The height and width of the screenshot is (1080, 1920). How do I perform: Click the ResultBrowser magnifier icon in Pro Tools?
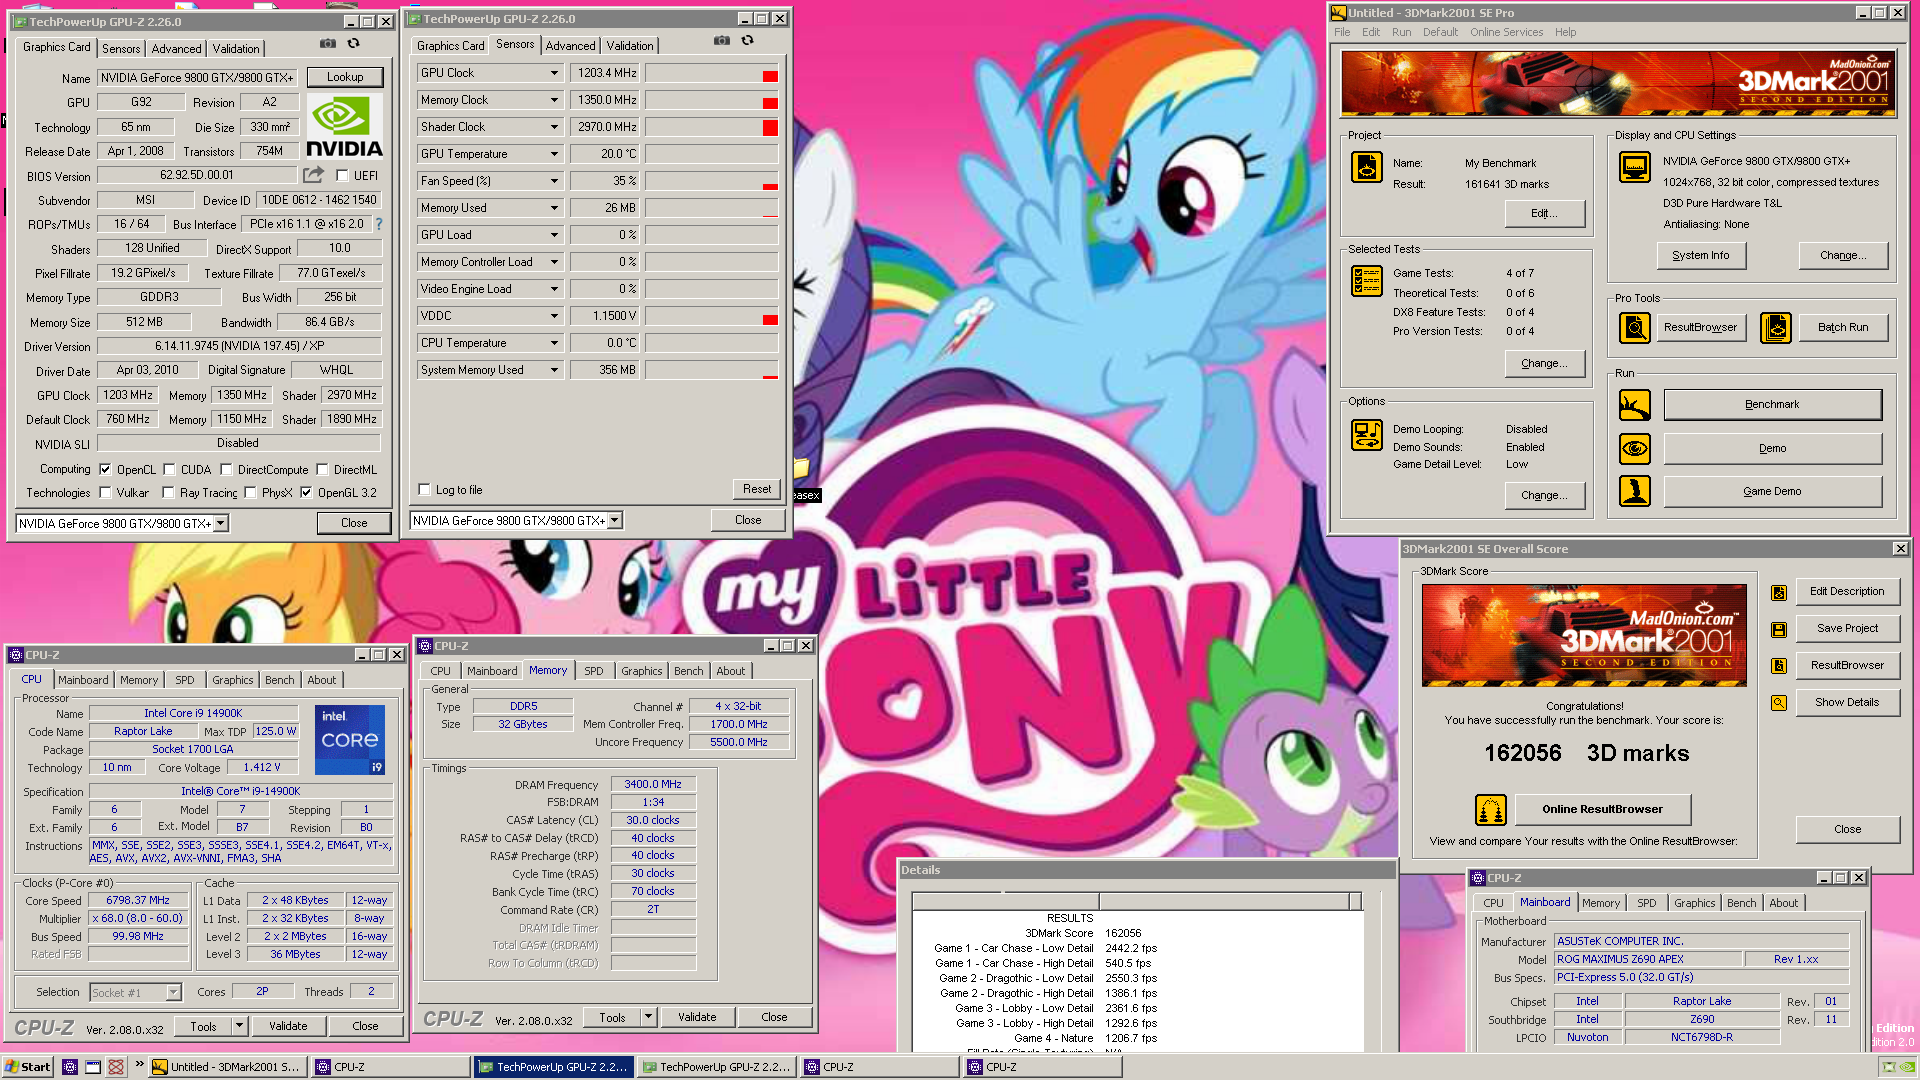1634,327
